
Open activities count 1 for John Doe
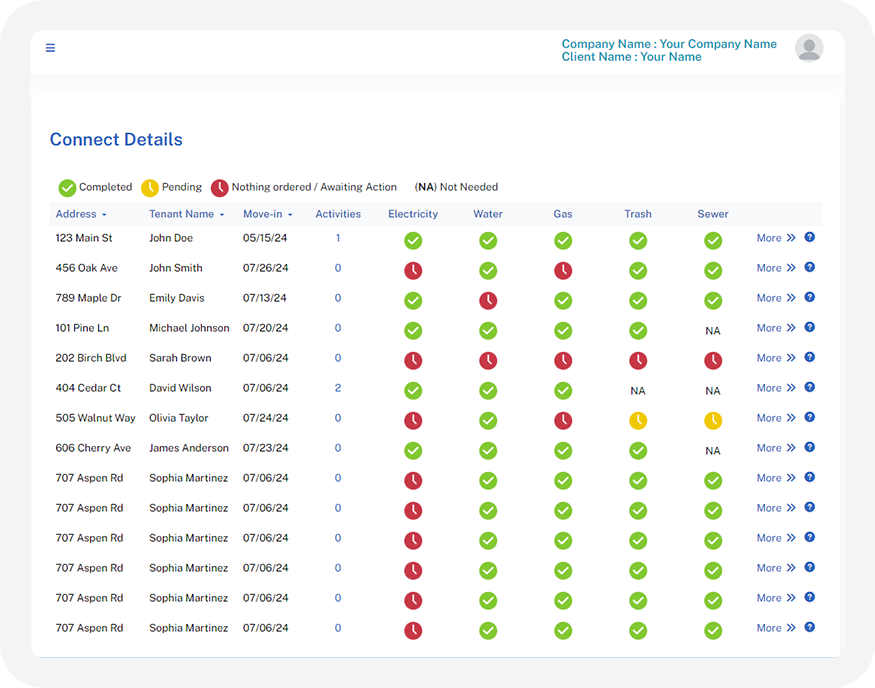point(338,238)
